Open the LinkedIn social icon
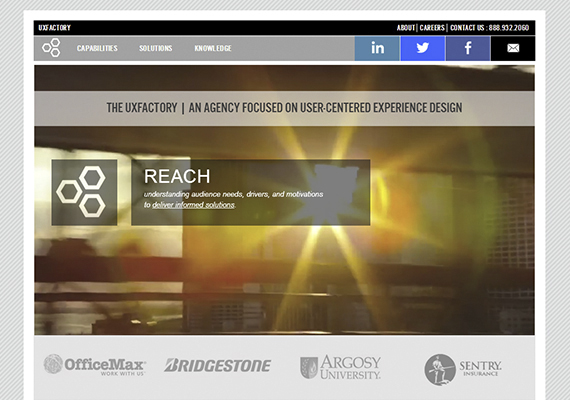Image resolution: width=570 pixels, height=400 pixels. point(377,48)
